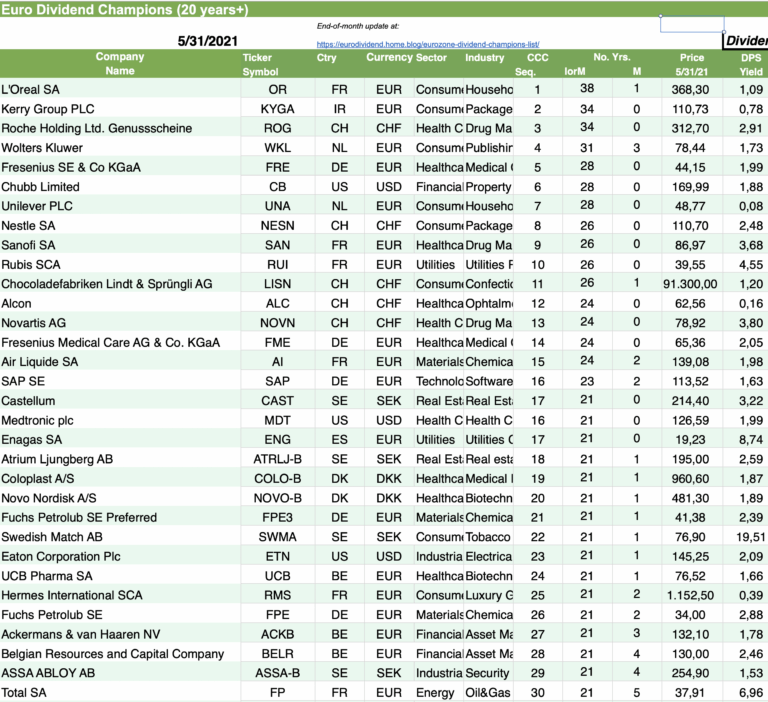This screenshot has width=768, height=702.
Task: Select ticker cell 'ASSA-B'
Action: [x=277, y=673]
